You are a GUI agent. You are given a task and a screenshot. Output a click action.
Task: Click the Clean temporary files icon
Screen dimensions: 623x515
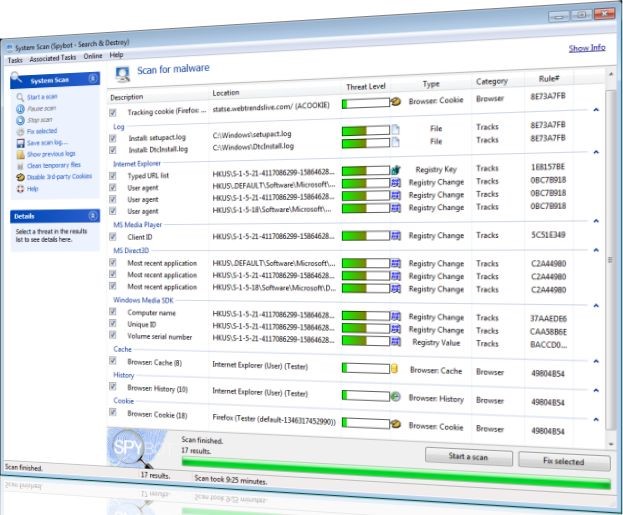[21, 166]
